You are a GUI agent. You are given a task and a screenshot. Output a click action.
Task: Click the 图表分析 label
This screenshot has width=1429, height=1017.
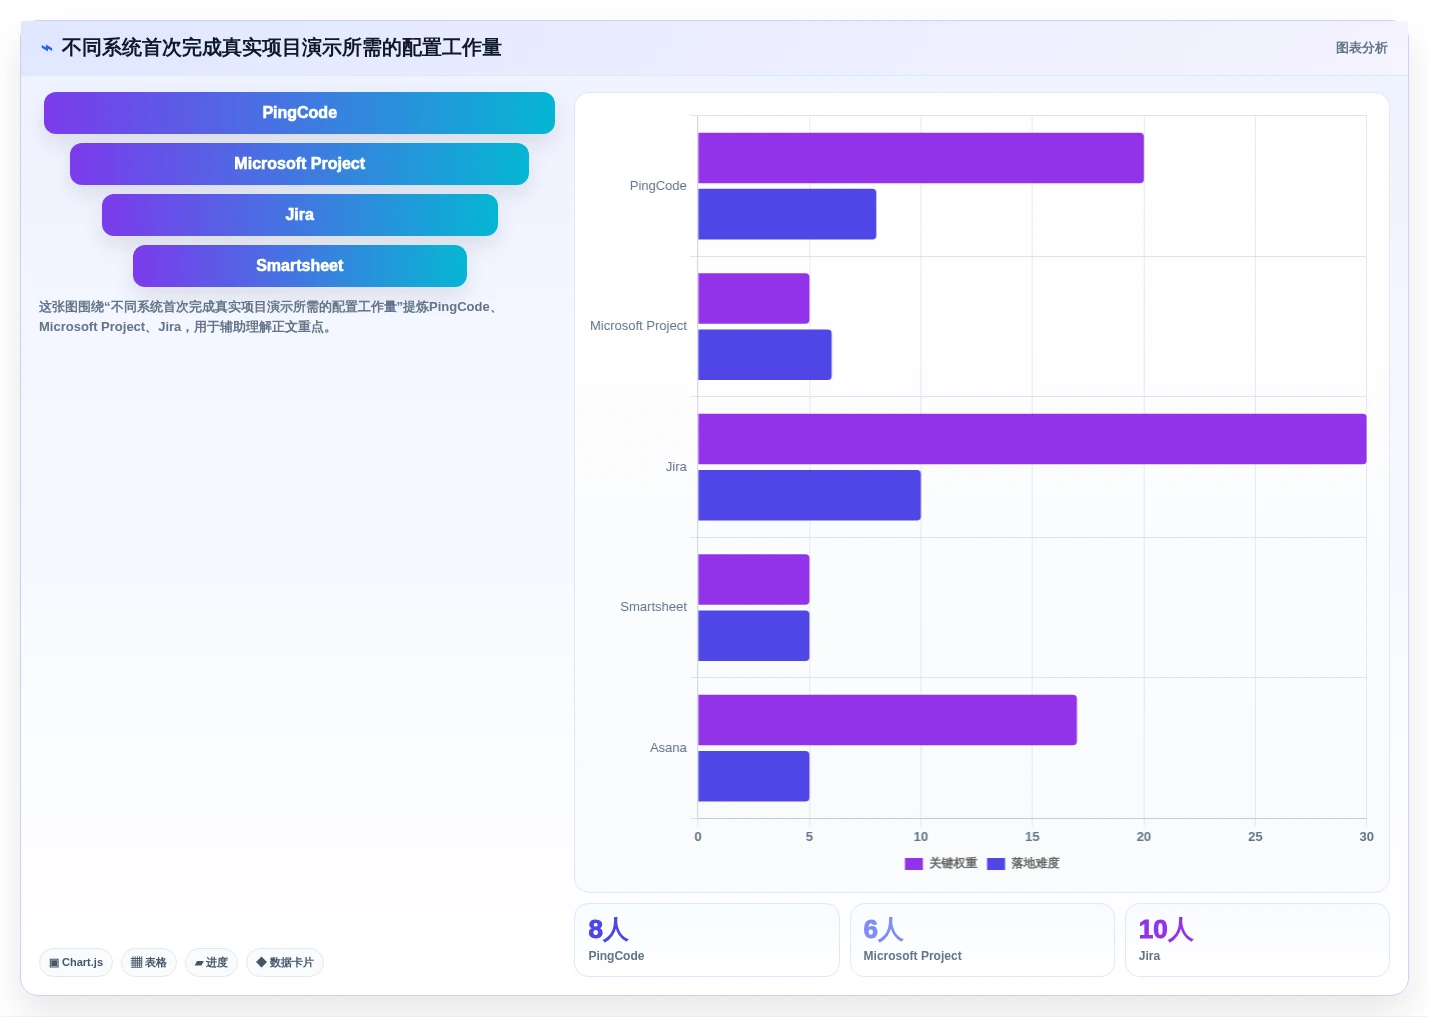[1361, 48]
